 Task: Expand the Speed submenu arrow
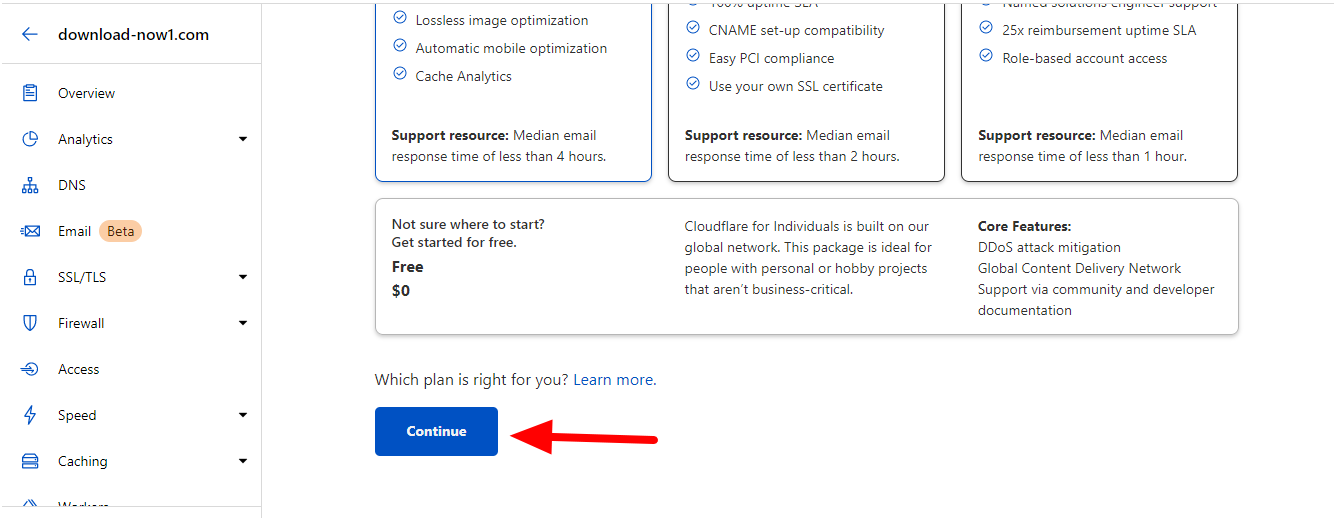[243, 415]
